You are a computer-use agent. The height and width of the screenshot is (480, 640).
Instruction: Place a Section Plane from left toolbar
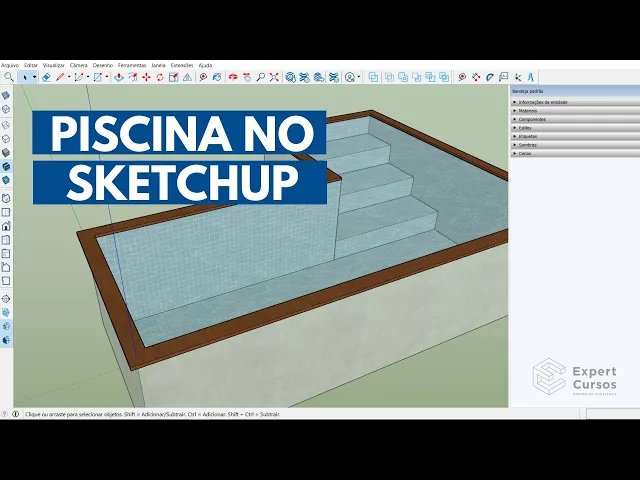(6, 299)
